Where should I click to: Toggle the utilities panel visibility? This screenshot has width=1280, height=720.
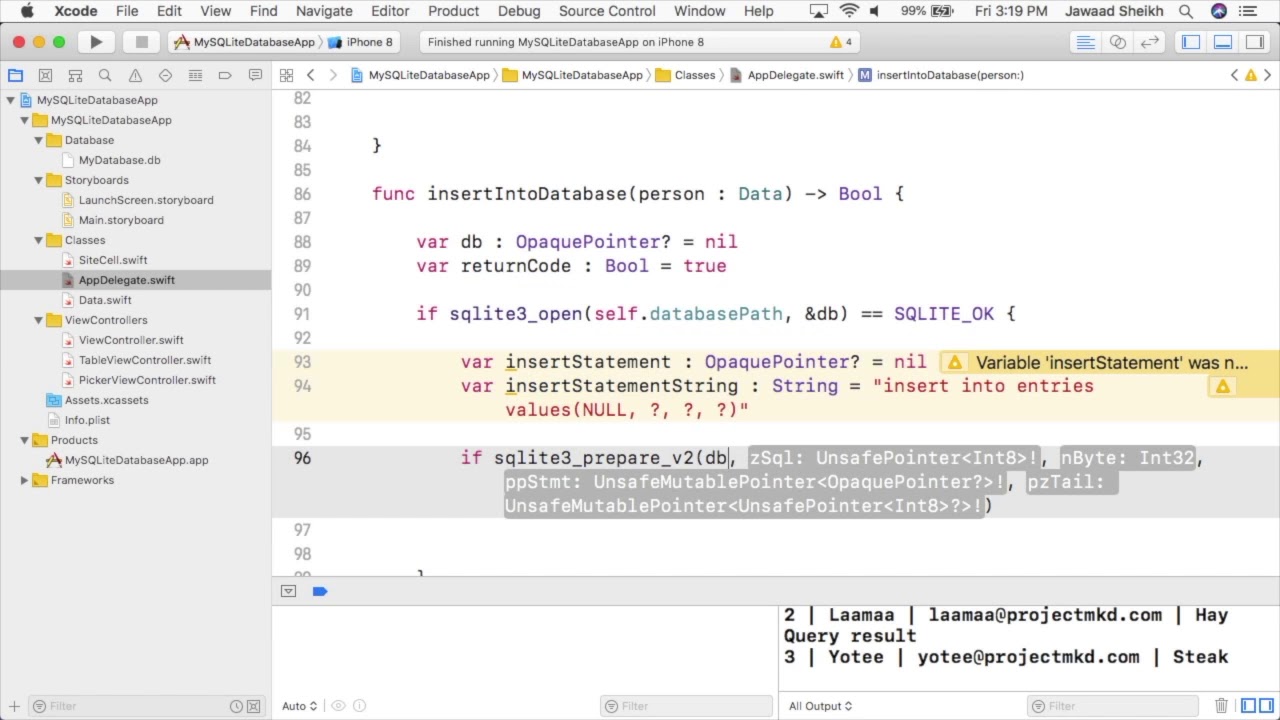pyautogui.click(x=1255, y=42)
